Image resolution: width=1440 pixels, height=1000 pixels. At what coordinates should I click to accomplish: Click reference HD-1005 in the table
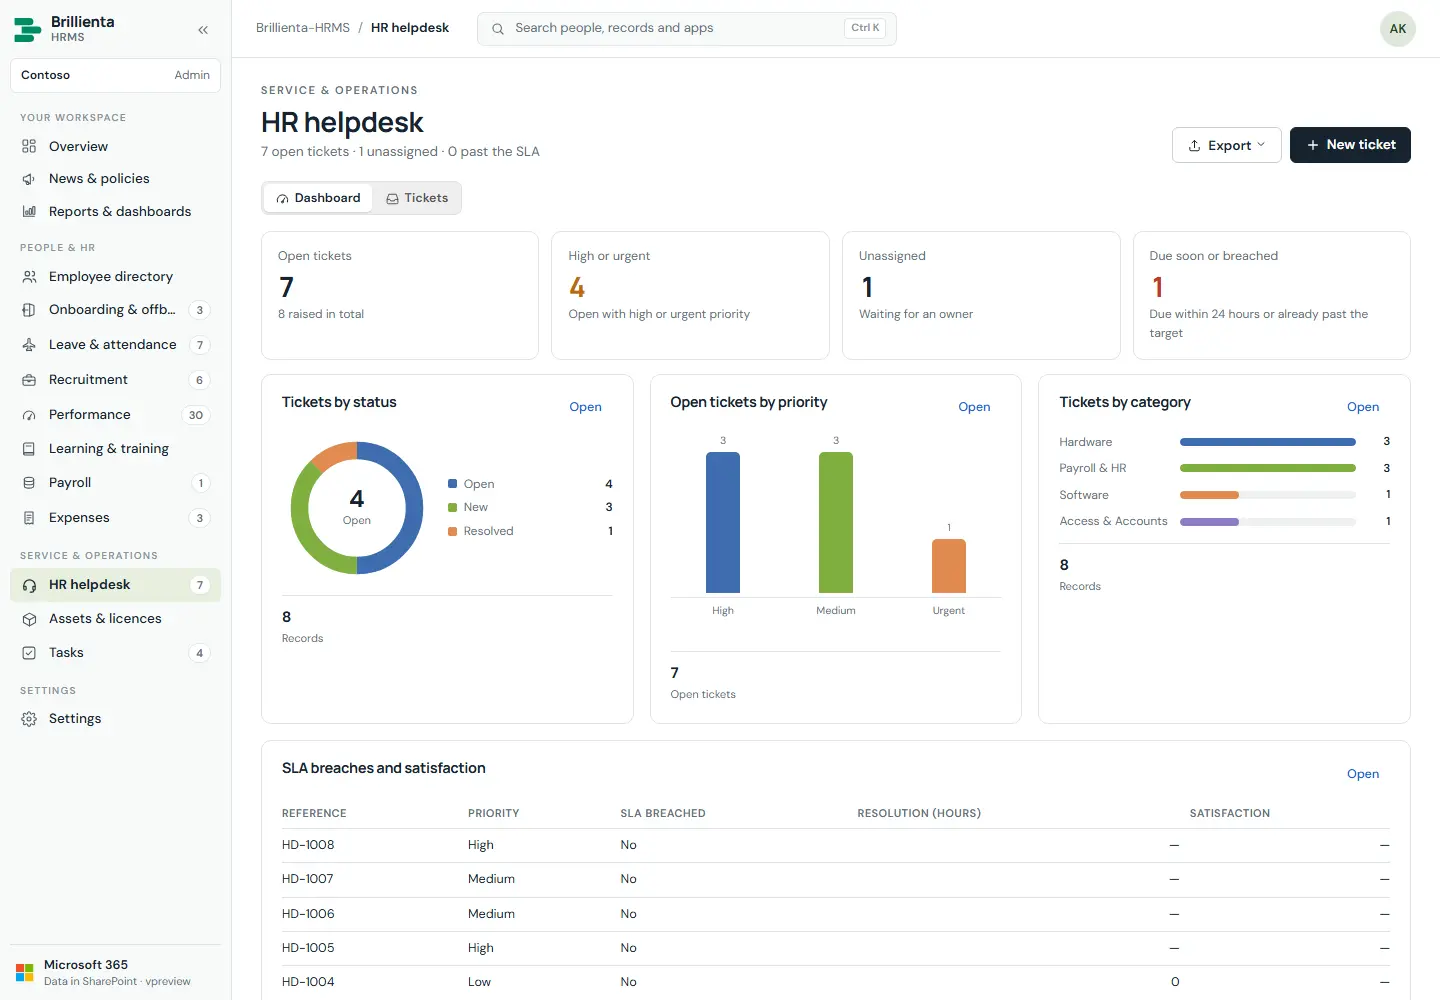(x=308, y=948)
